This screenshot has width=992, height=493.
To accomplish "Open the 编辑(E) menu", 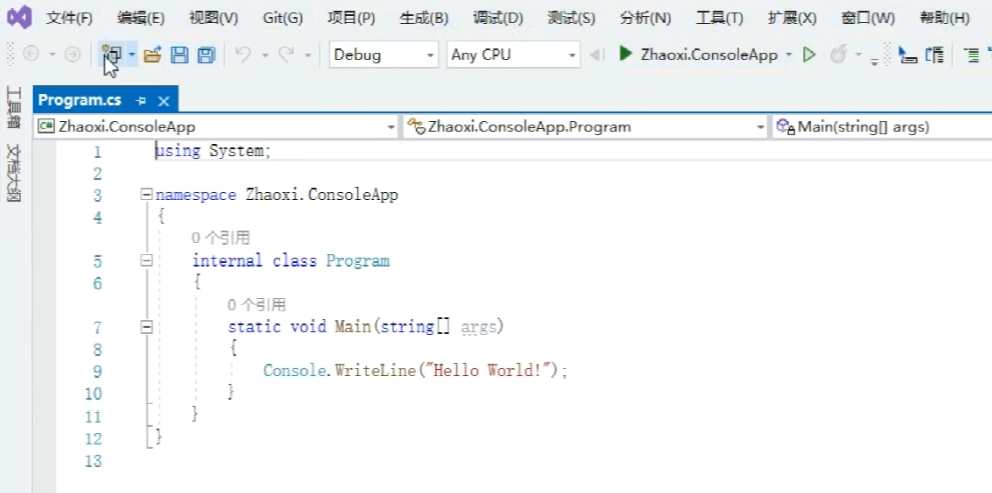I will pos(141,18).
